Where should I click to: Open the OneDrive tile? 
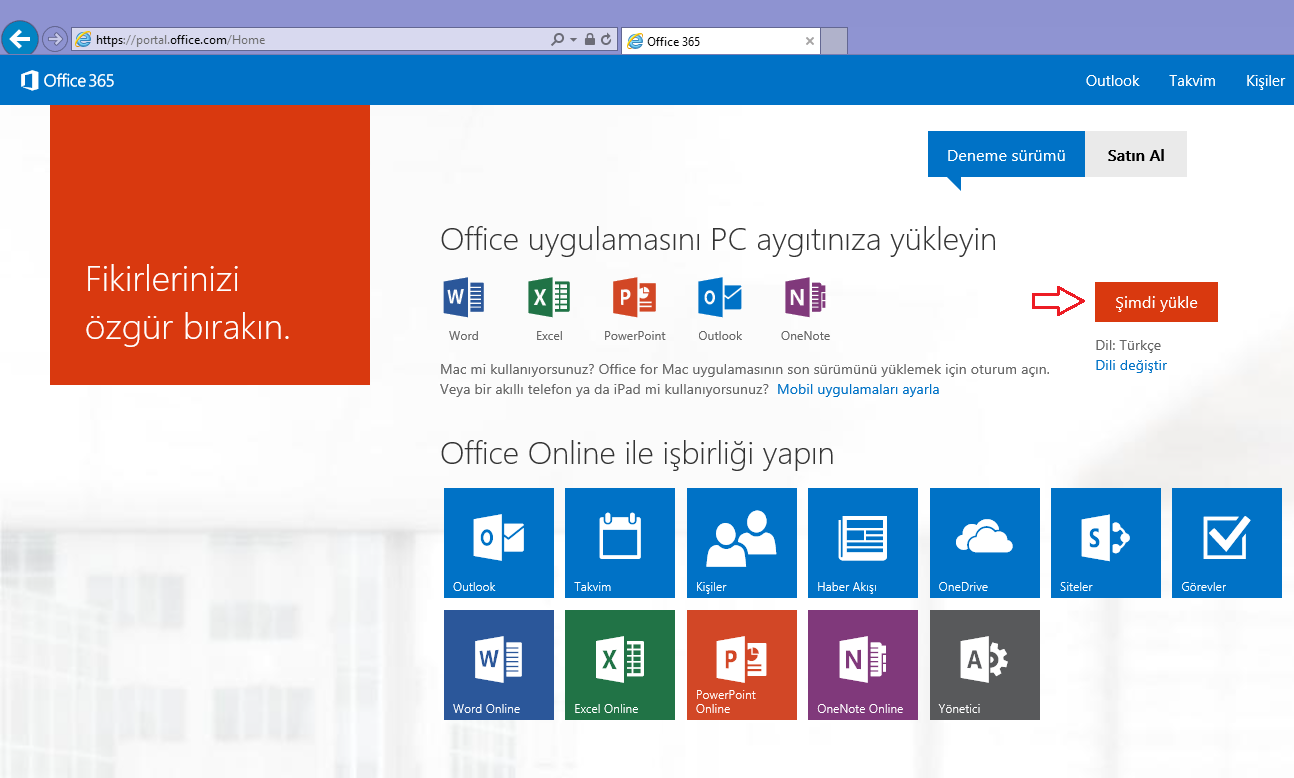pyautogui.click(x=985, y=543)
